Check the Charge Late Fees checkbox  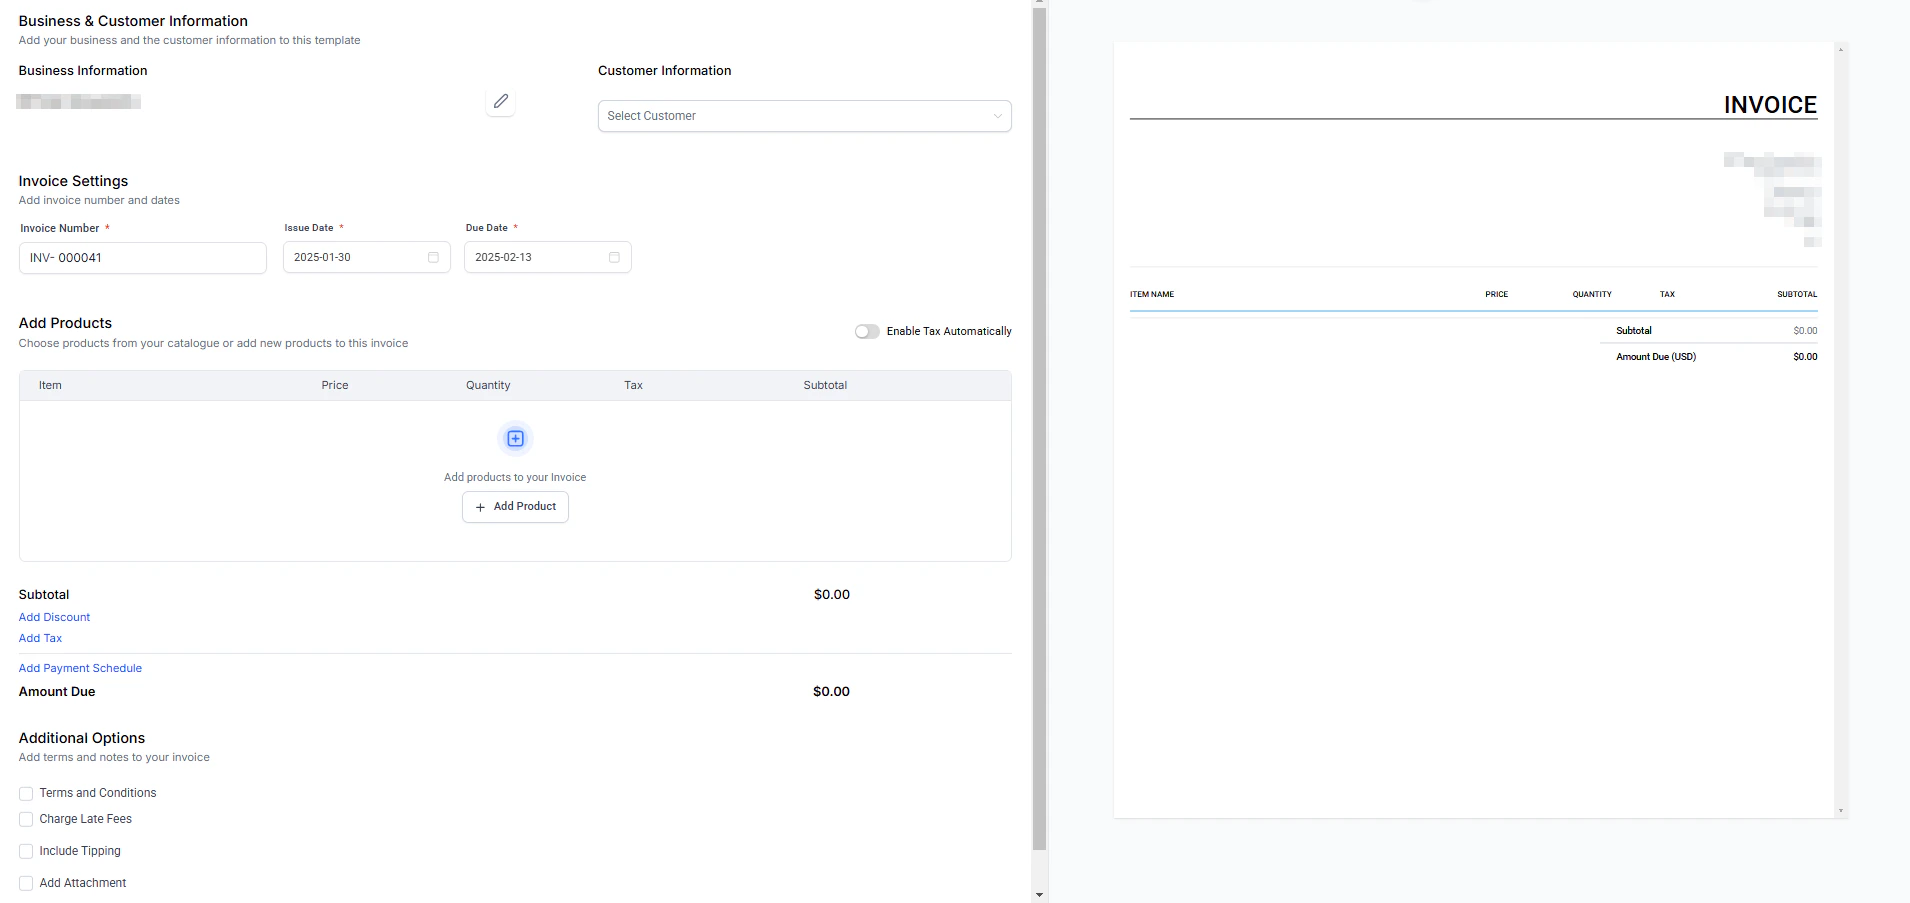click(x=25, y=819)
